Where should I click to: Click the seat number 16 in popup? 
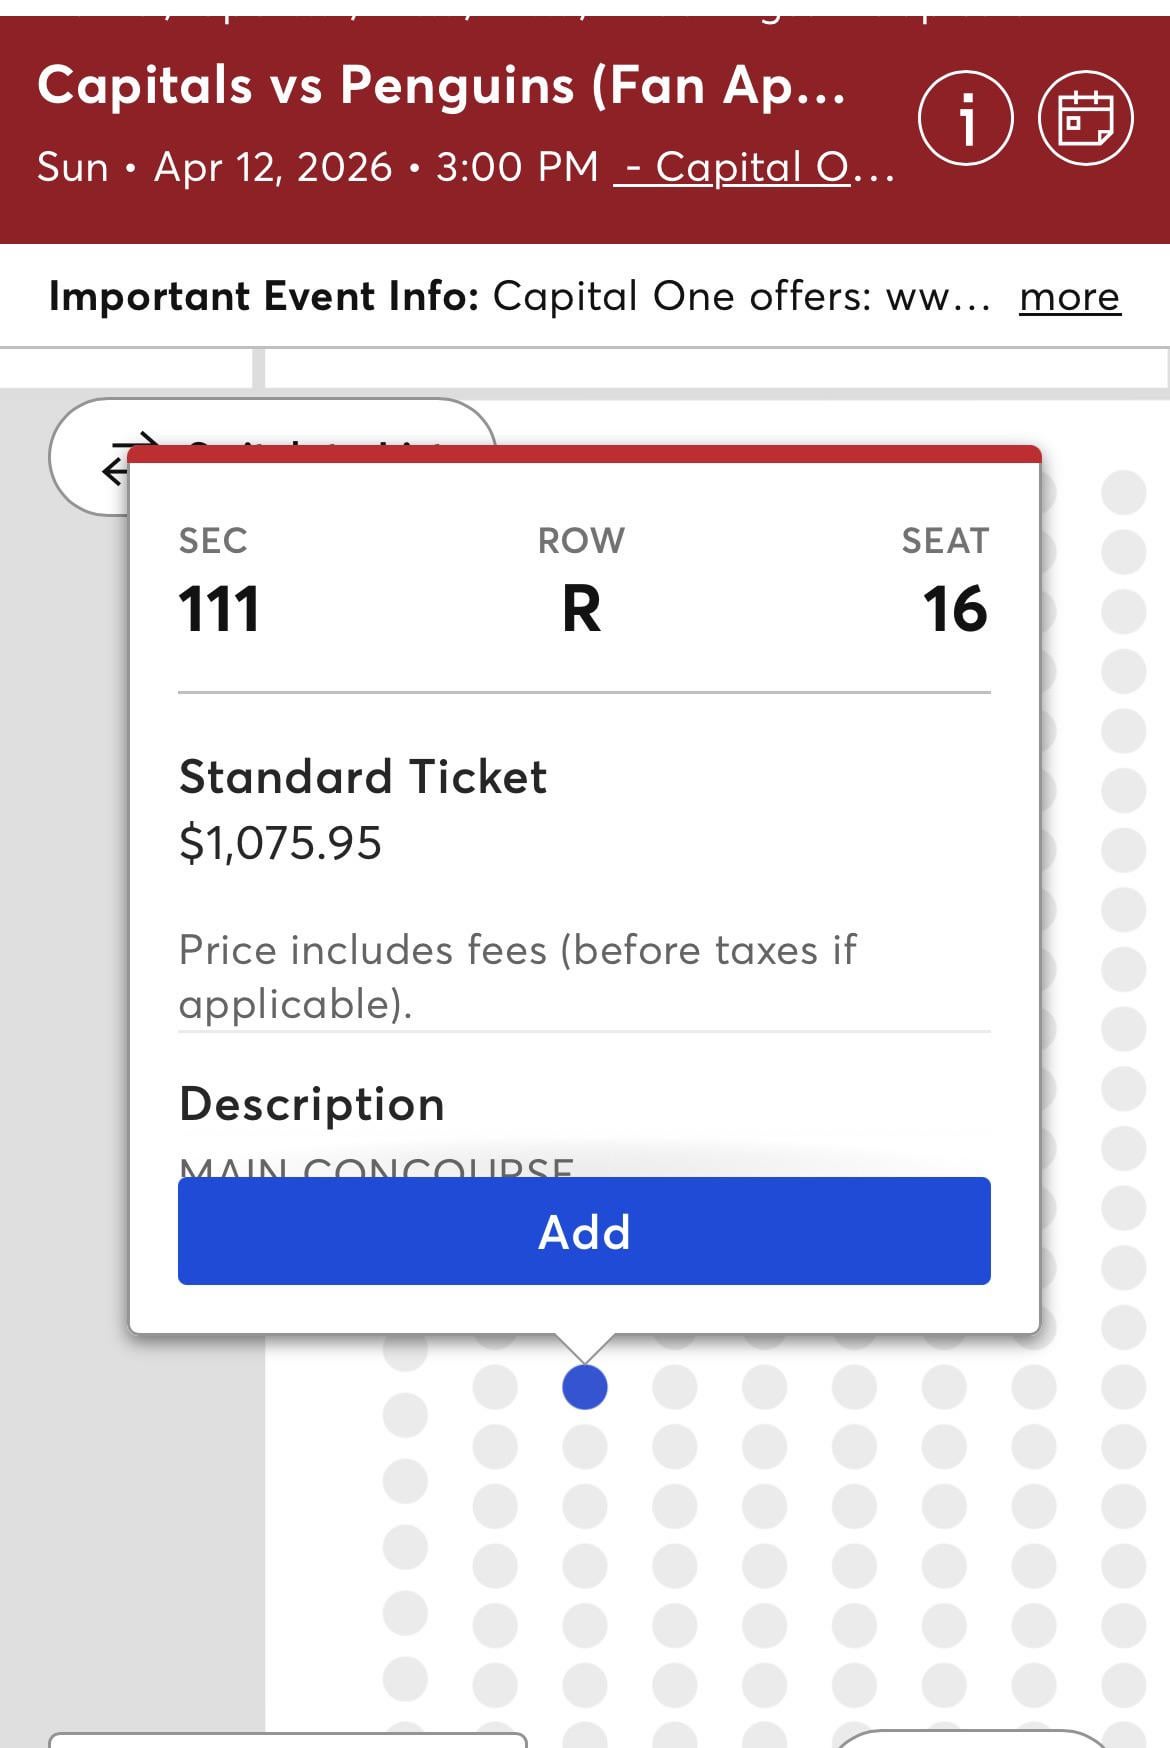(954, 609)
